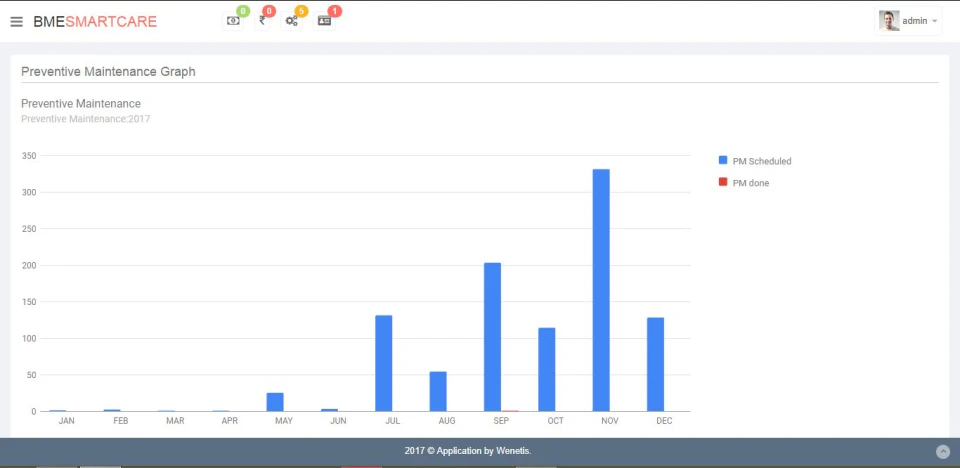
Task: Open the hamburger sidebar menu
Action: [x=17, y=21]
